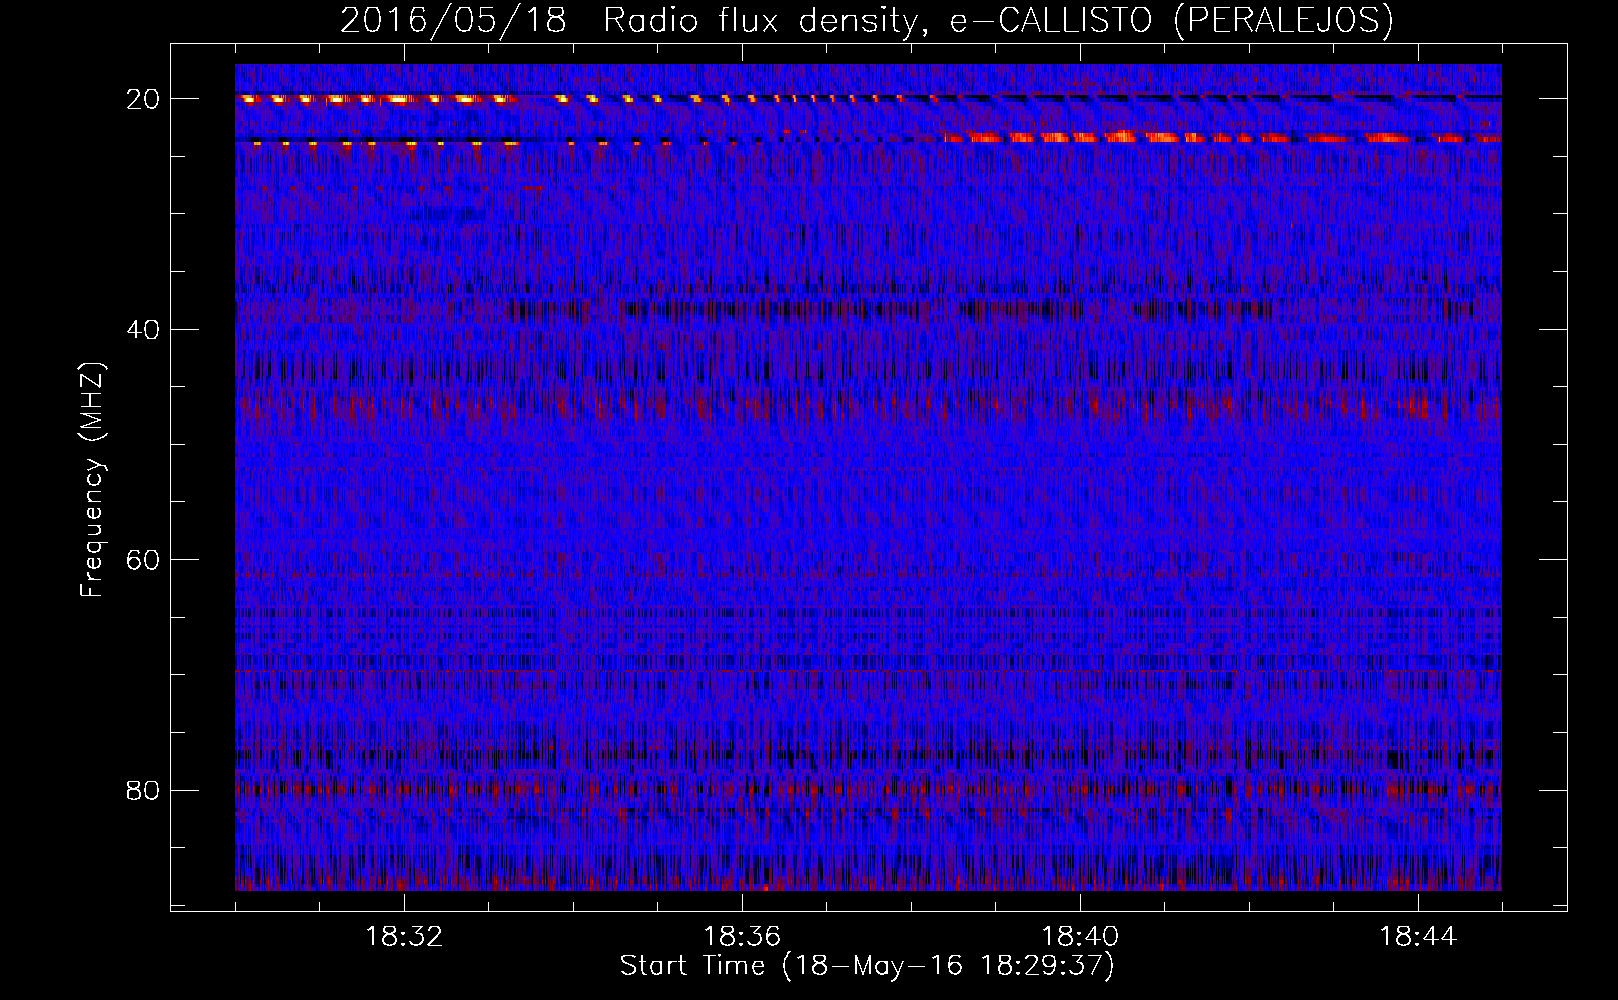Click the 'Start Time (18-May-16 18:29:37)' label
The image size is (1618, 1000).
[867, 966]
